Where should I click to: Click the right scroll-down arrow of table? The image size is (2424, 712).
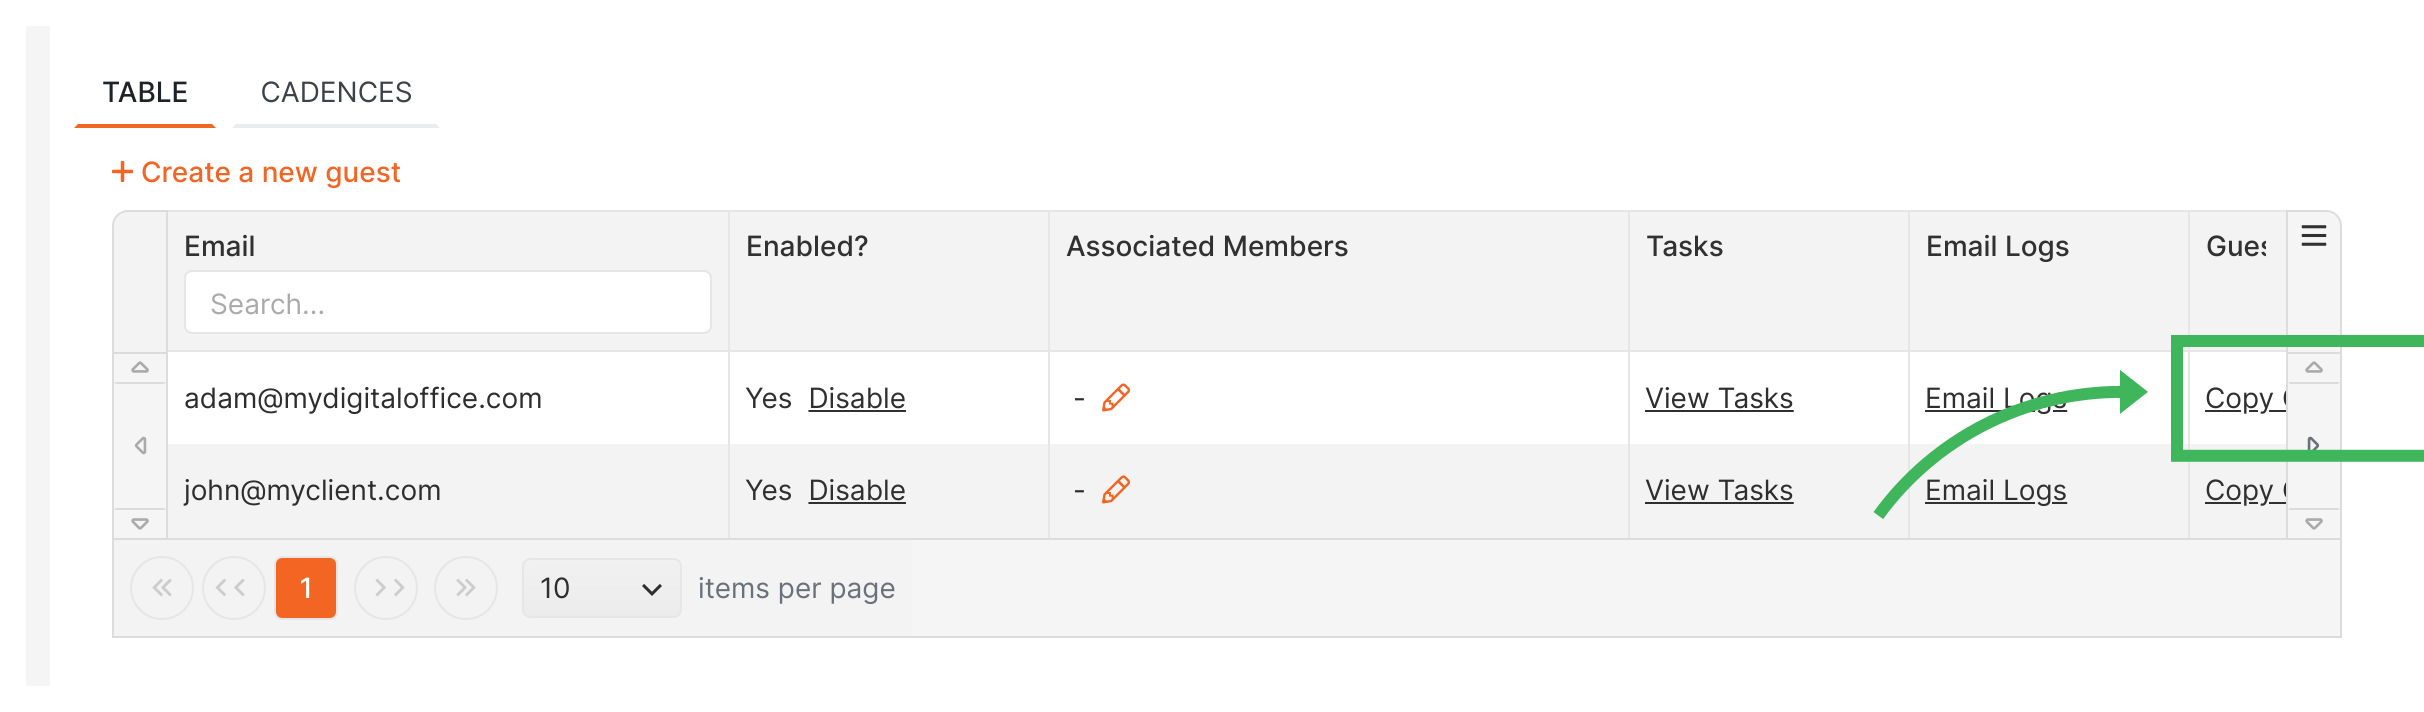coord(2314,523)
